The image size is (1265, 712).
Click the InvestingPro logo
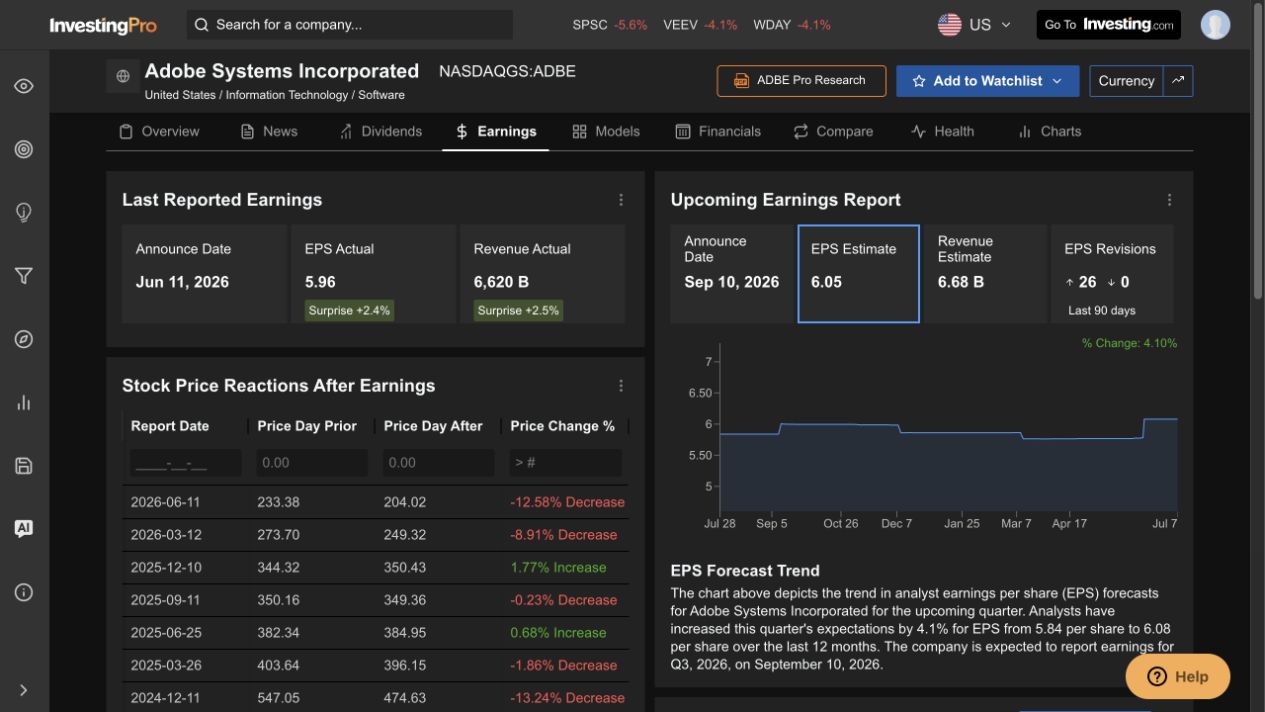103,25
